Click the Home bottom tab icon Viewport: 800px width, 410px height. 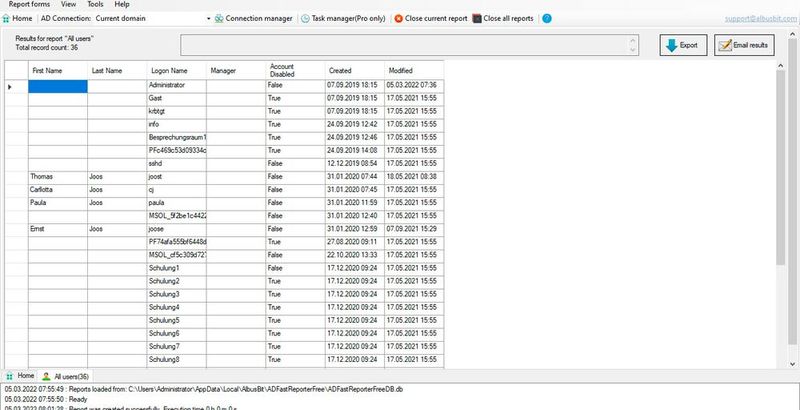pyautogui.click(x=9, y=376)
